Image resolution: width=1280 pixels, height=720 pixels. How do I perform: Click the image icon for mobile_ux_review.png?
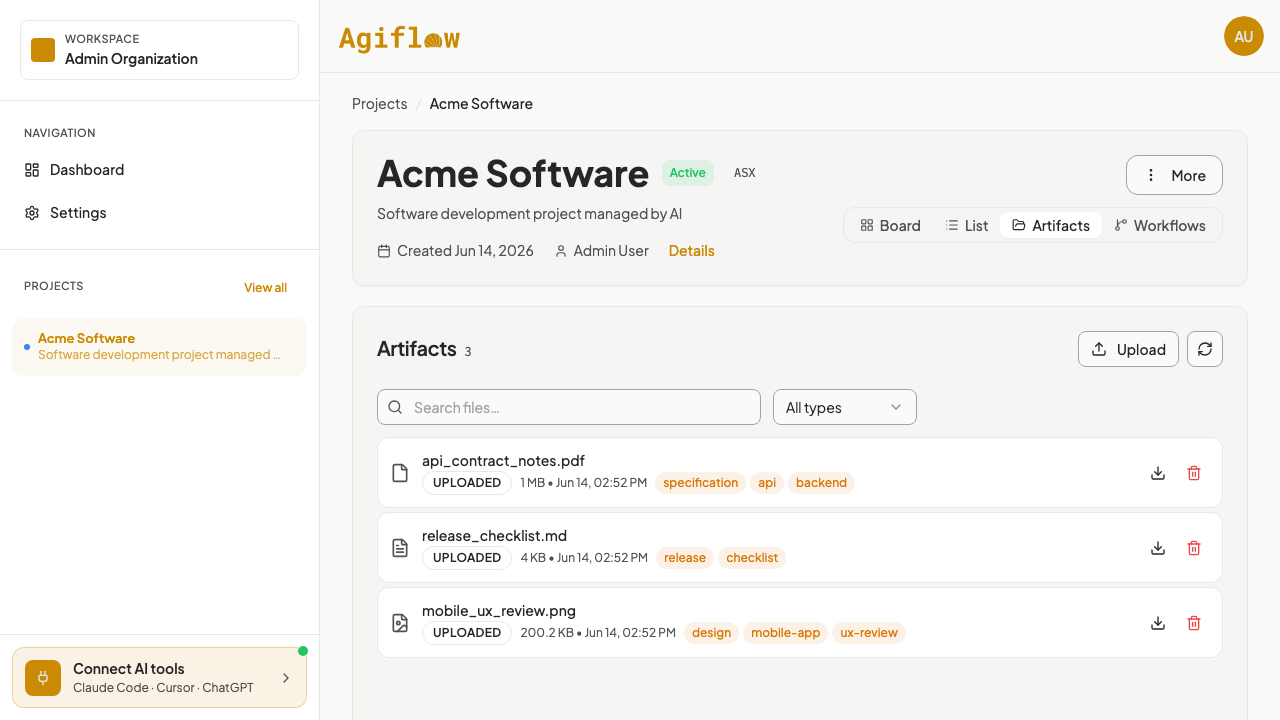click(400, 623)
